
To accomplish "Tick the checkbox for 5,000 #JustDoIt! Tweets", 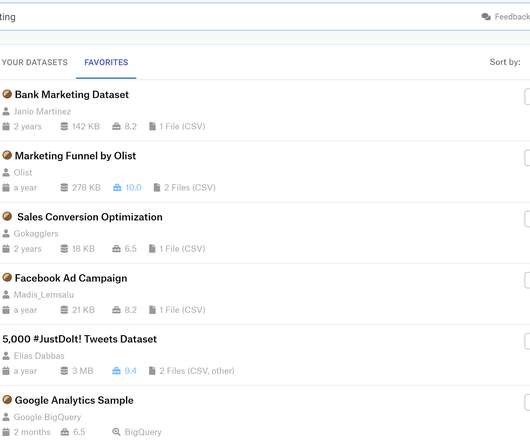I will coord(527,342).
